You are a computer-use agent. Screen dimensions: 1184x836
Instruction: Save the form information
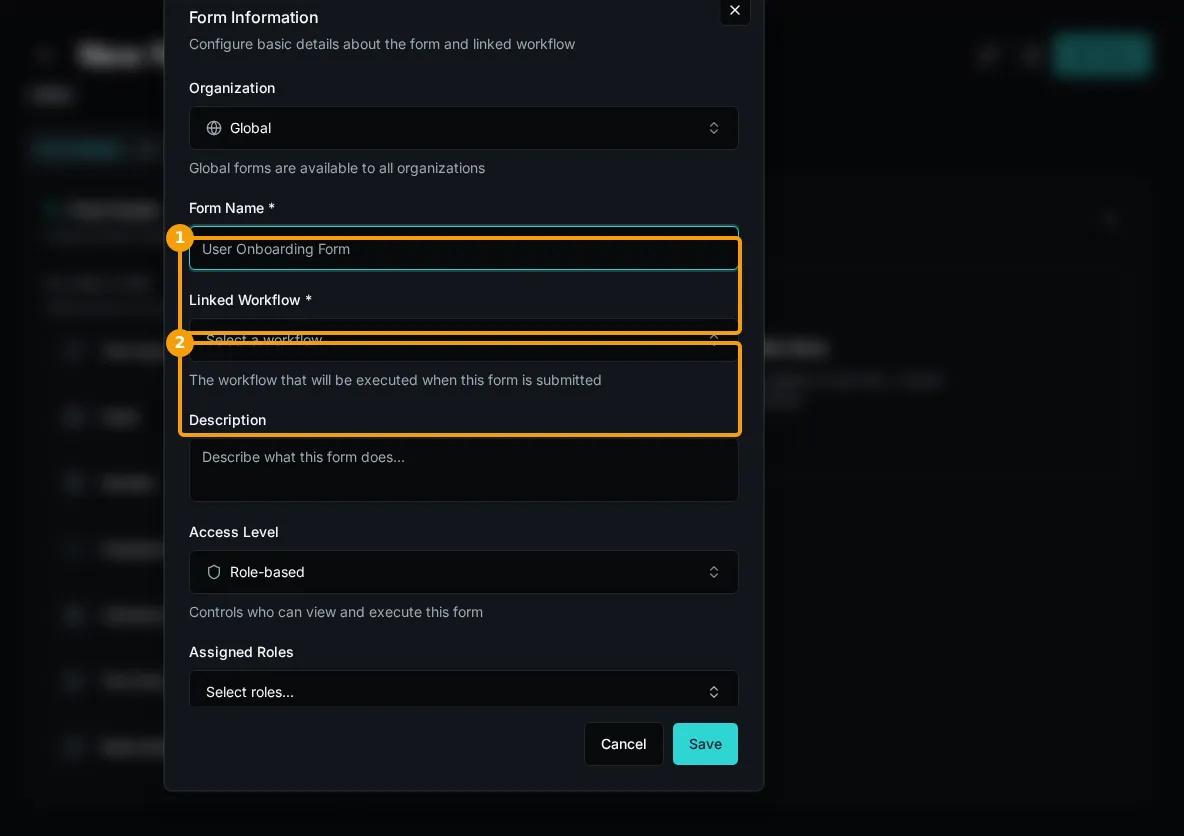pyautogui.click(x=705, y=744)
